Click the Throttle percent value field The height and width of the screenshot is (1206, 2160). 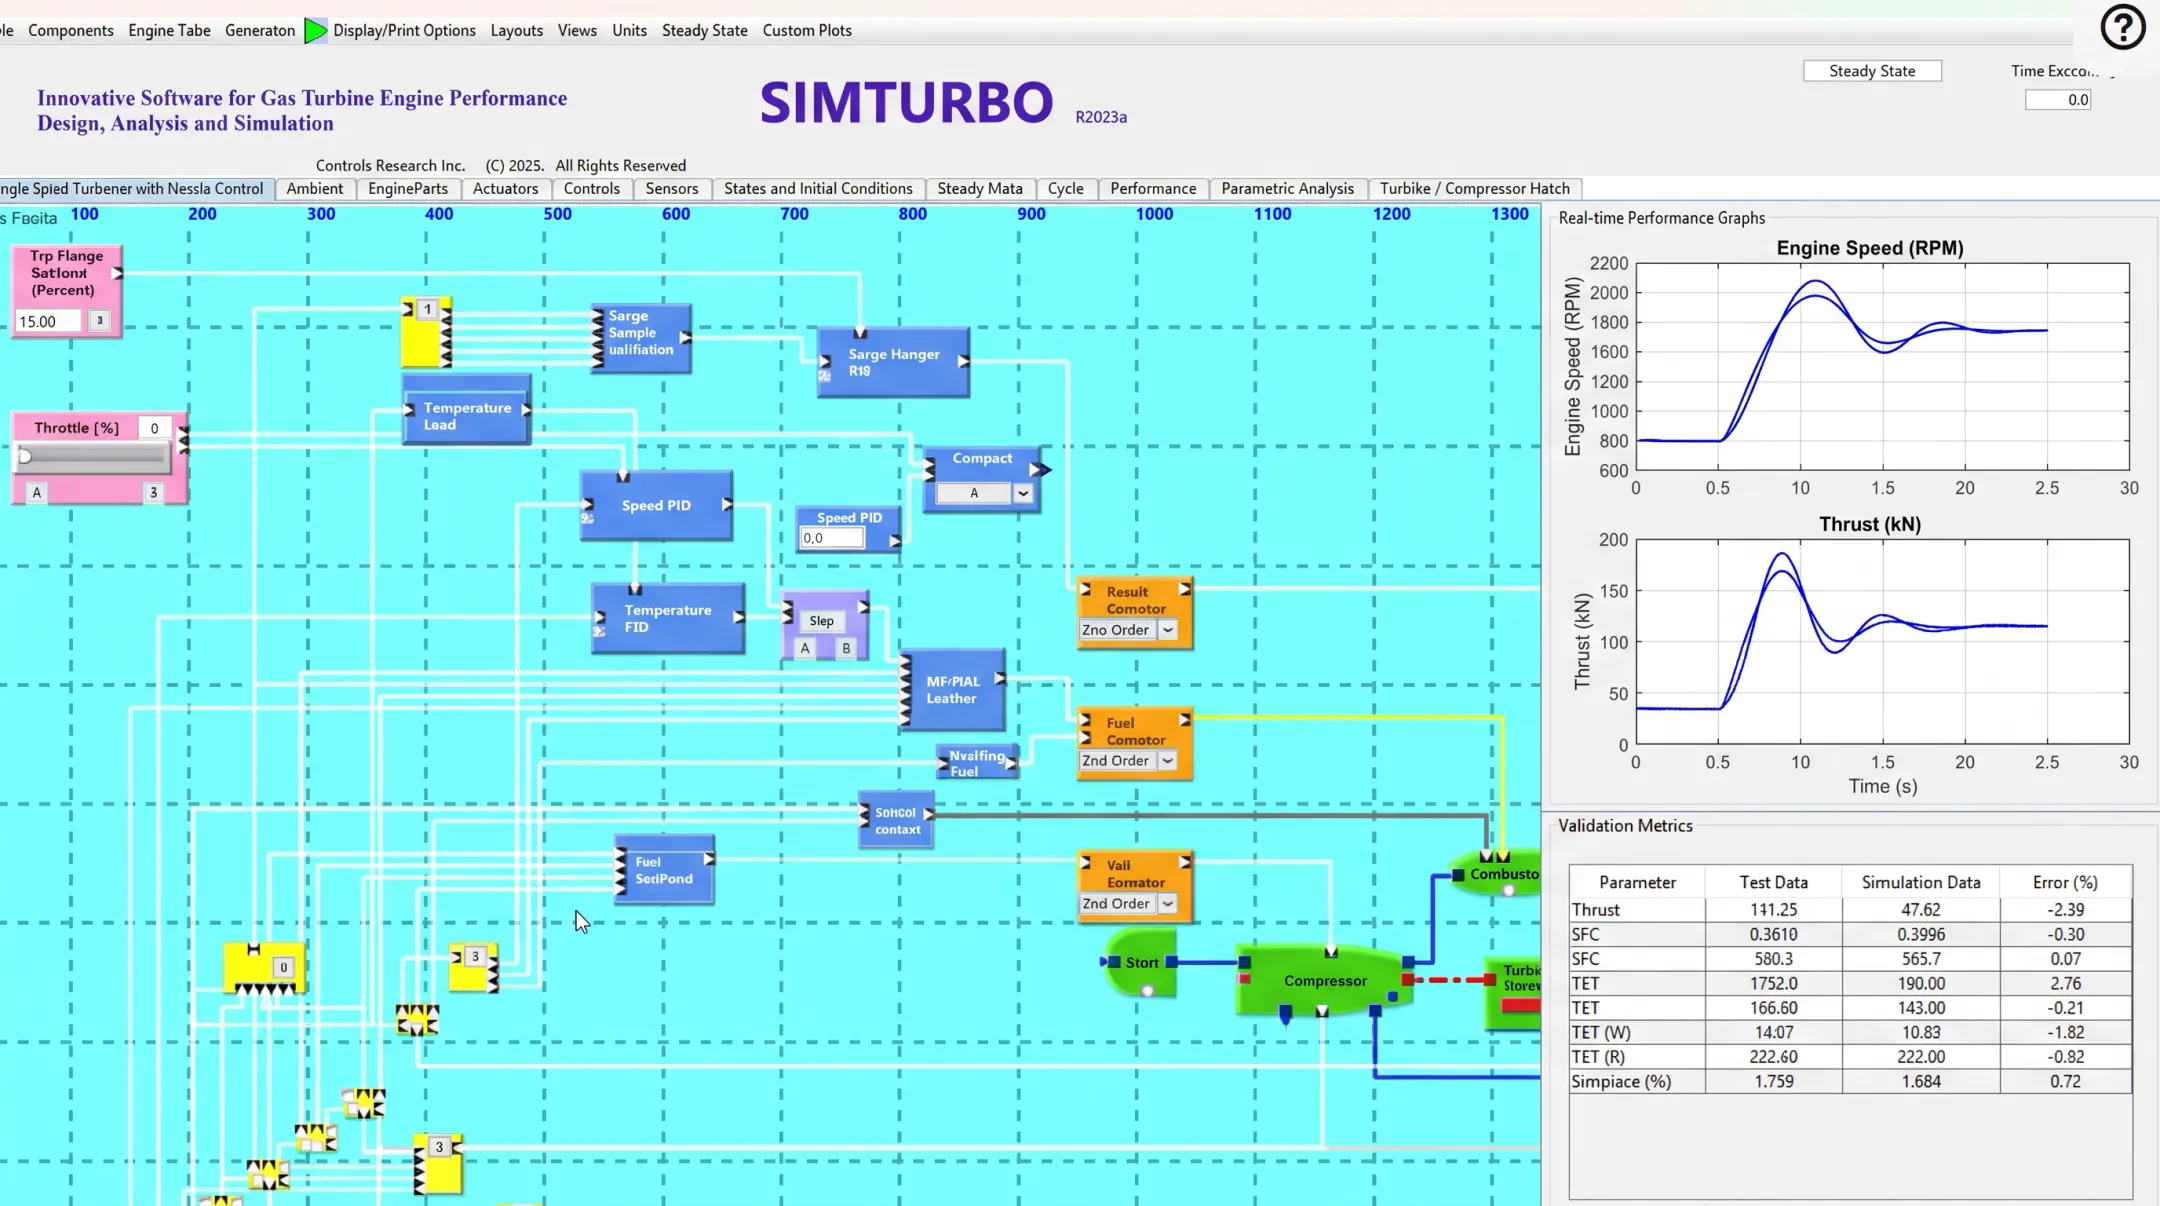point(154,428)
